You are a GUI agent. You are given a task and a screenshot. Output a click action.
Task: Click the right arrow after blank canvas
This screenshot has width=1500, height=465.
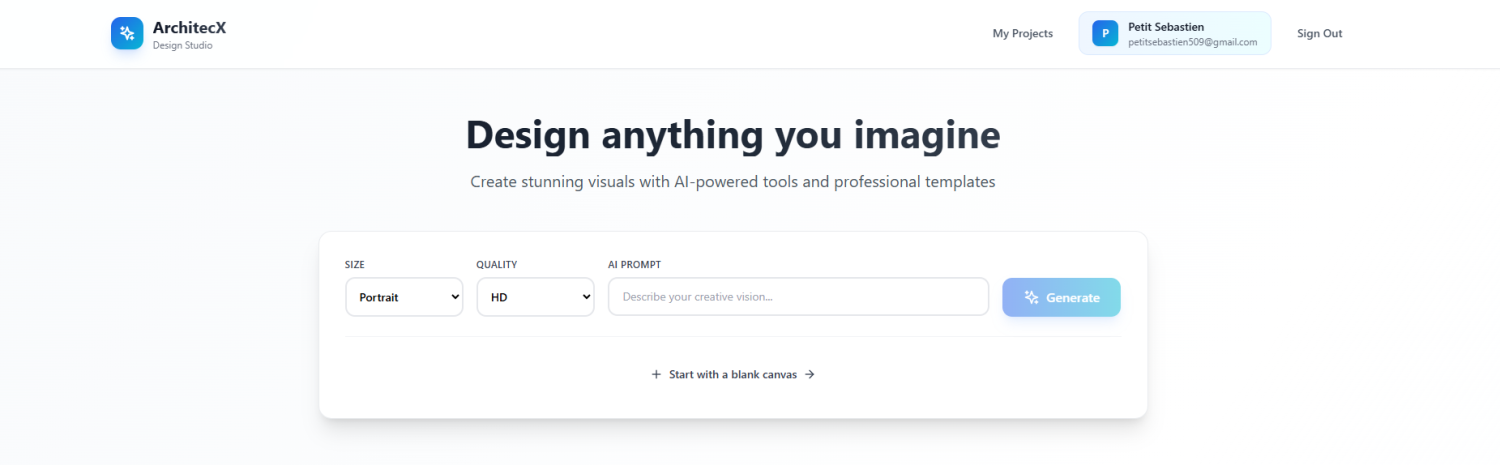click(x=810, y=374)
